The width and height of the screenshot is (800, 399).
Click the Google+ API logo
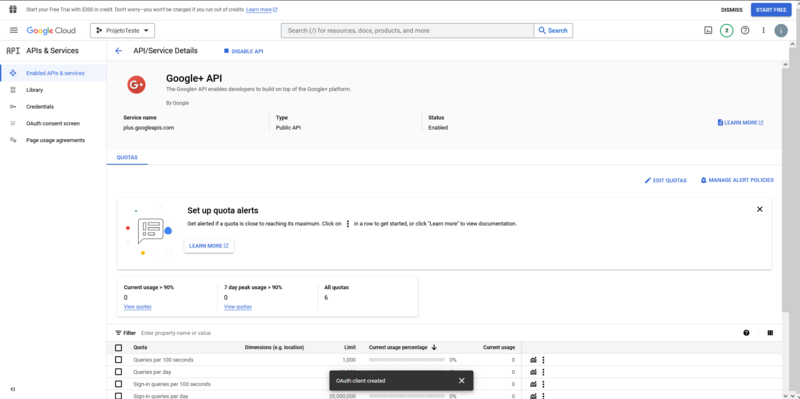pos(136,85)
